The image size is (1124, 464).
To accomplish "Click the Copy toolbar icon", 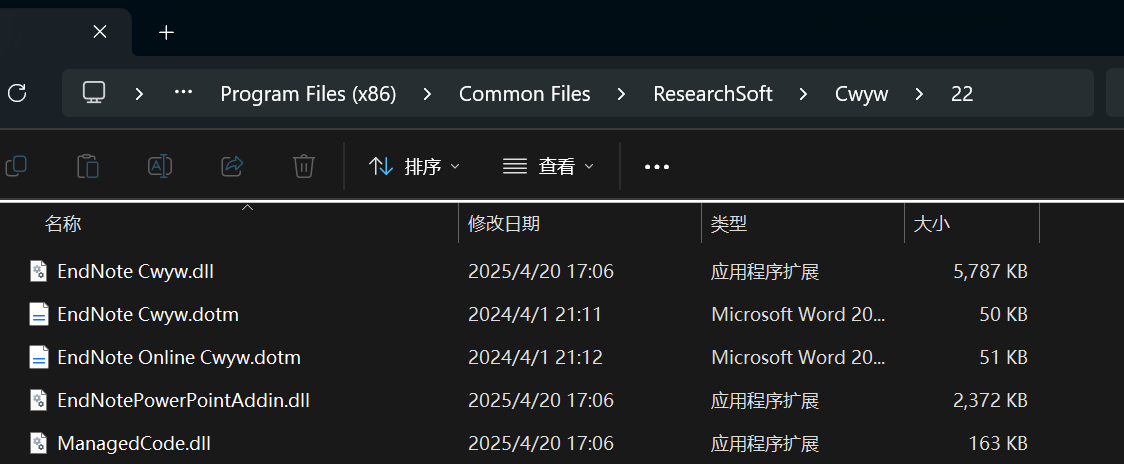I will point(15,166).
